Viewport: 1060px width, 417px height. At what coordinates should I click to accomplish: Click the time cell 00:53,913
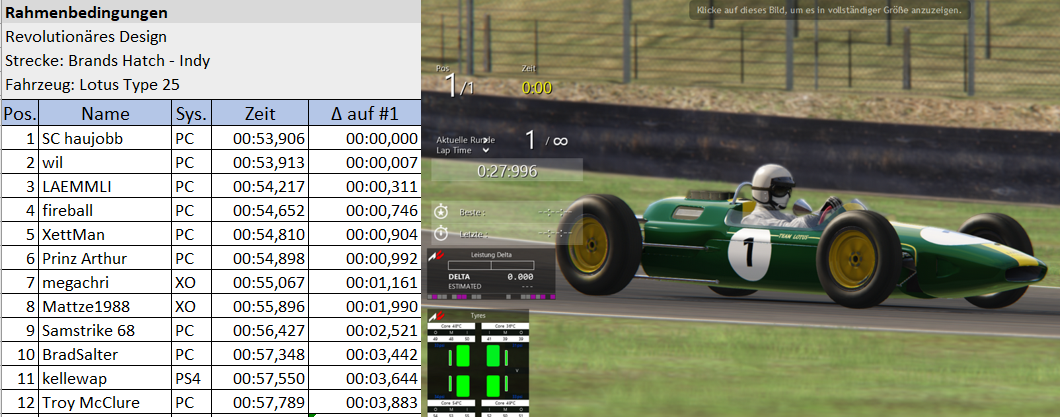coord(260,162)
